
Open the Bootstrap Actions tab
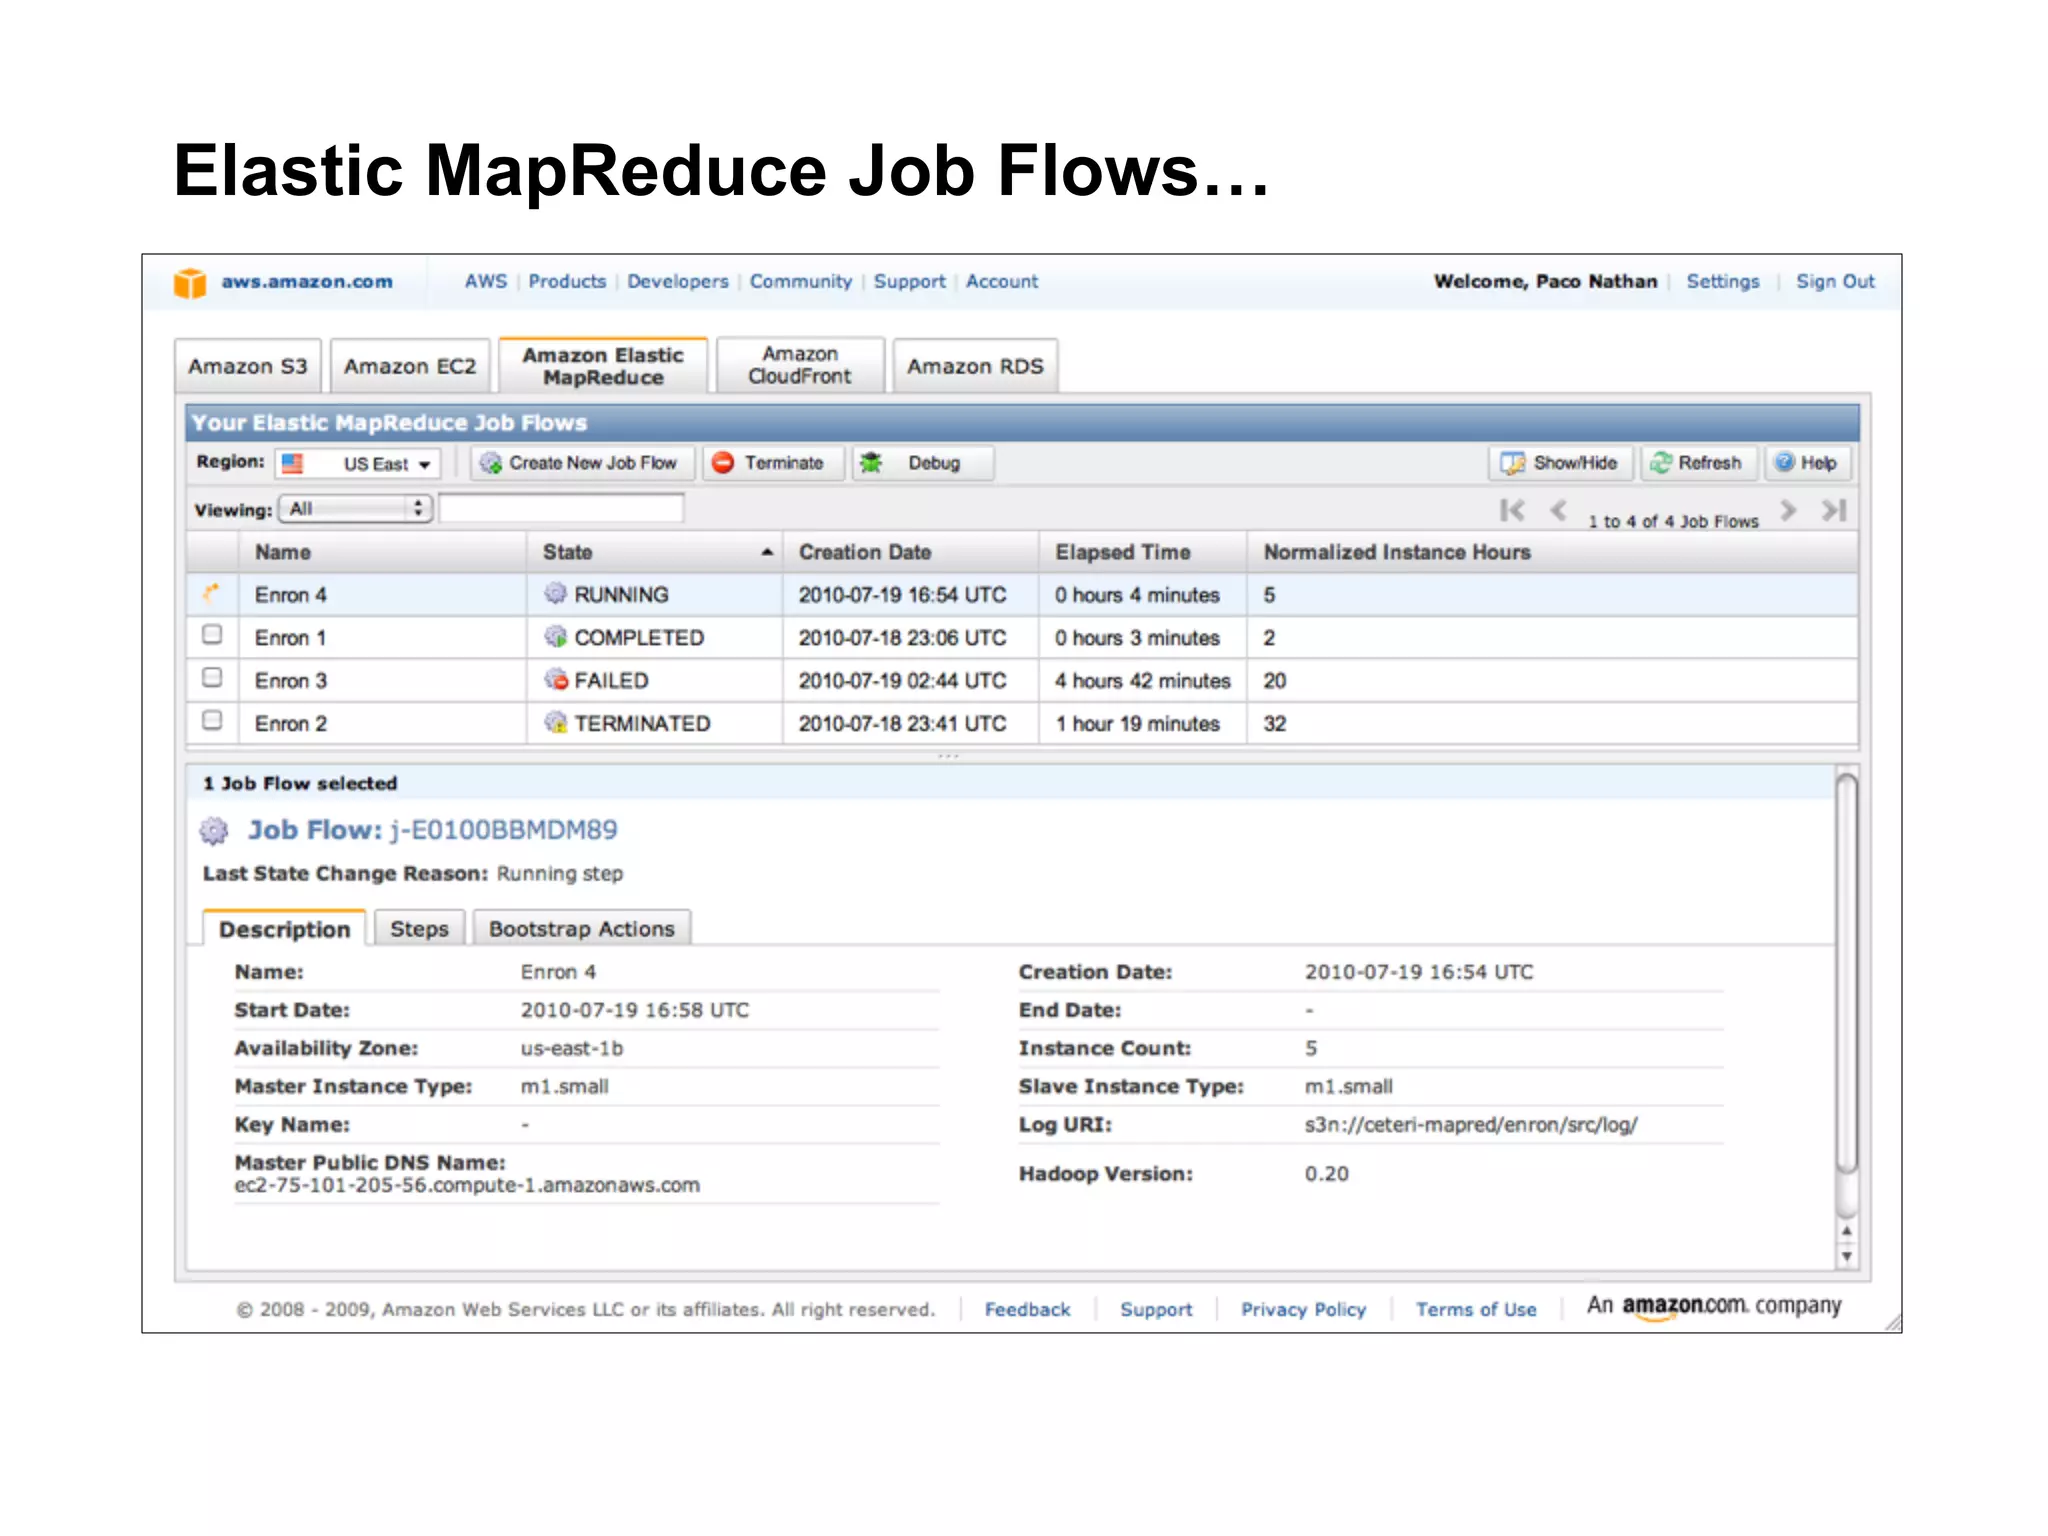[582, 929]
